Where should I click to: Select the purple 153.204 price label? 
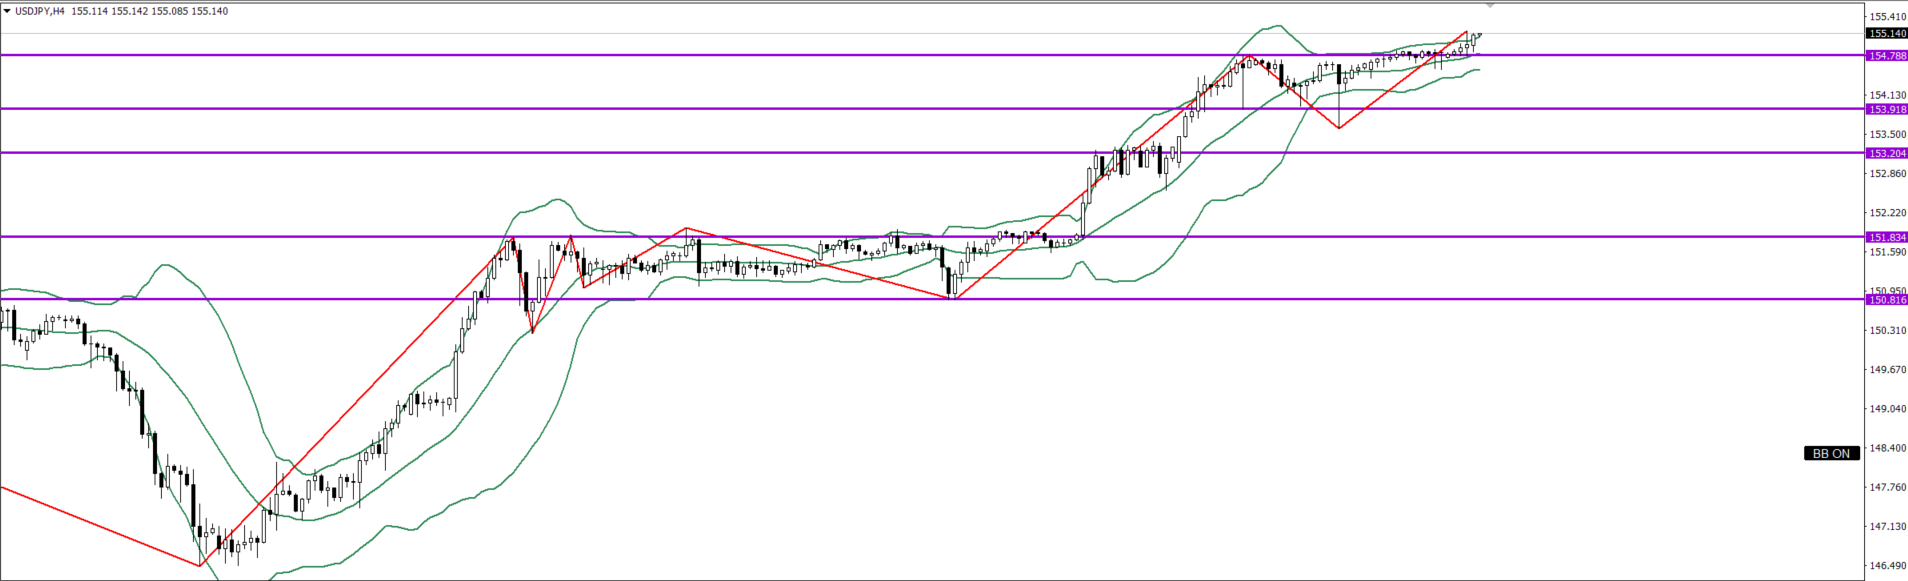coord(1887,153)
